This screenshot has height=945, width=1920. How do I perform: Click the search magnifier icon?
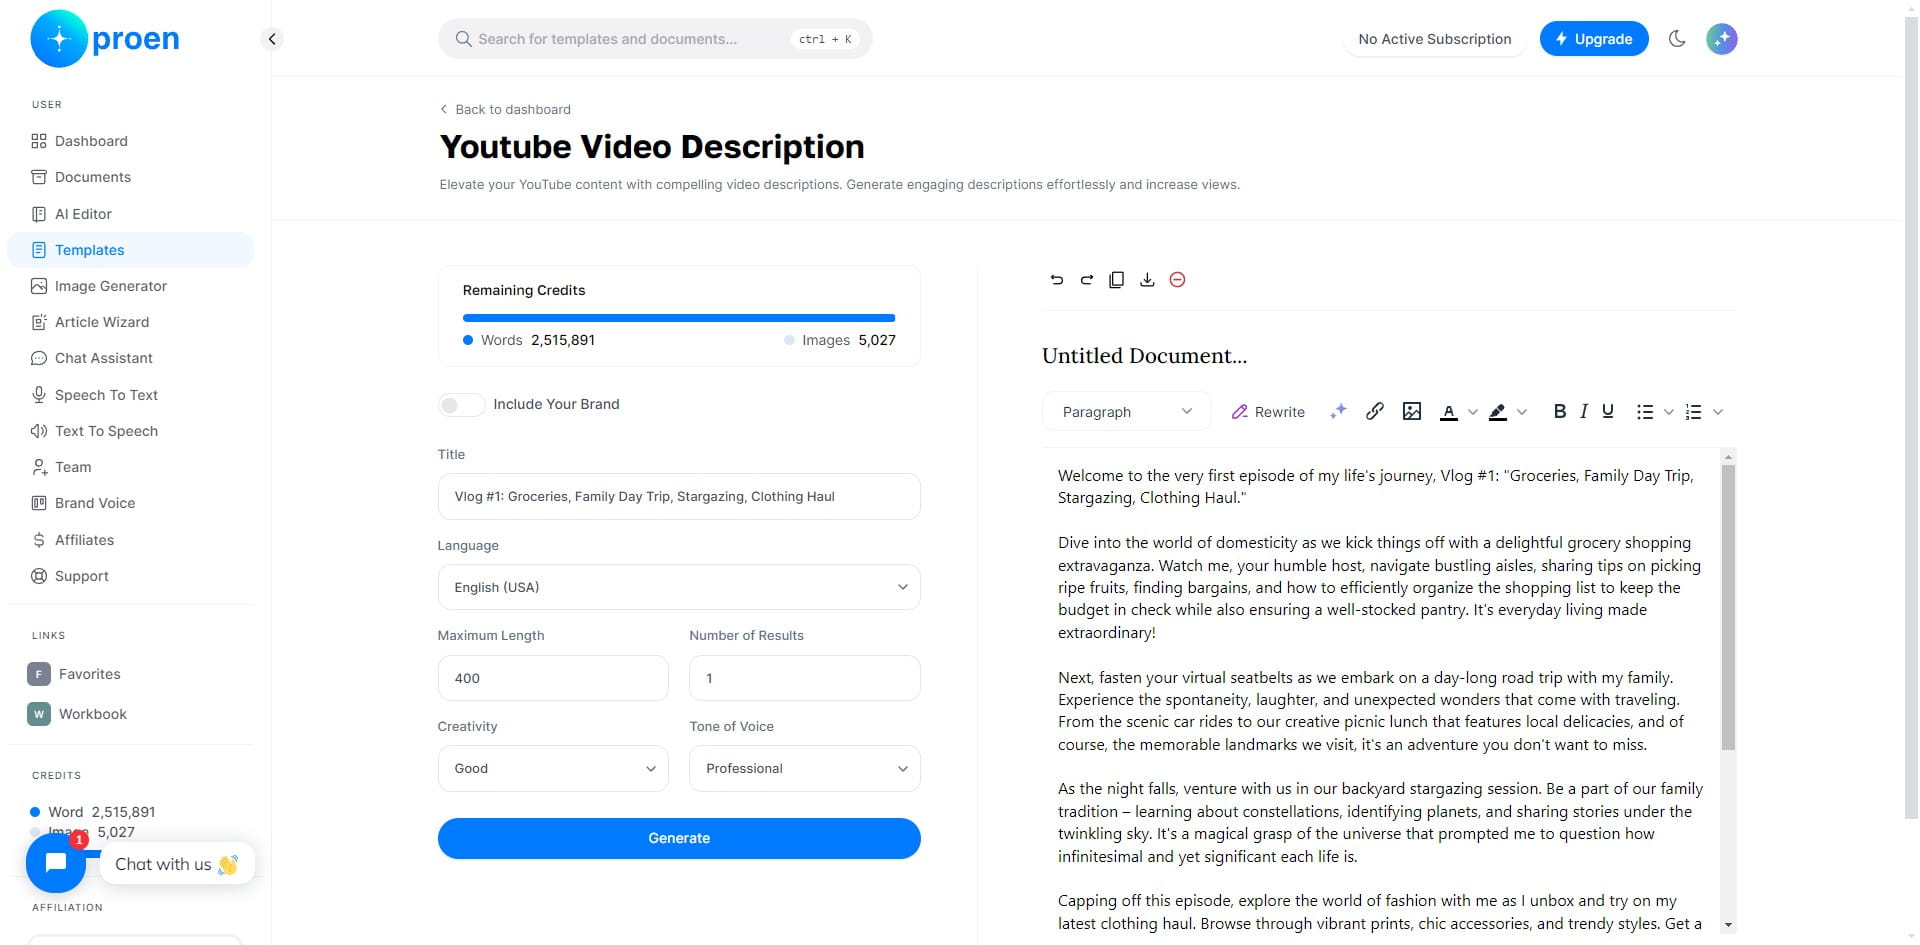pos(463,39)
